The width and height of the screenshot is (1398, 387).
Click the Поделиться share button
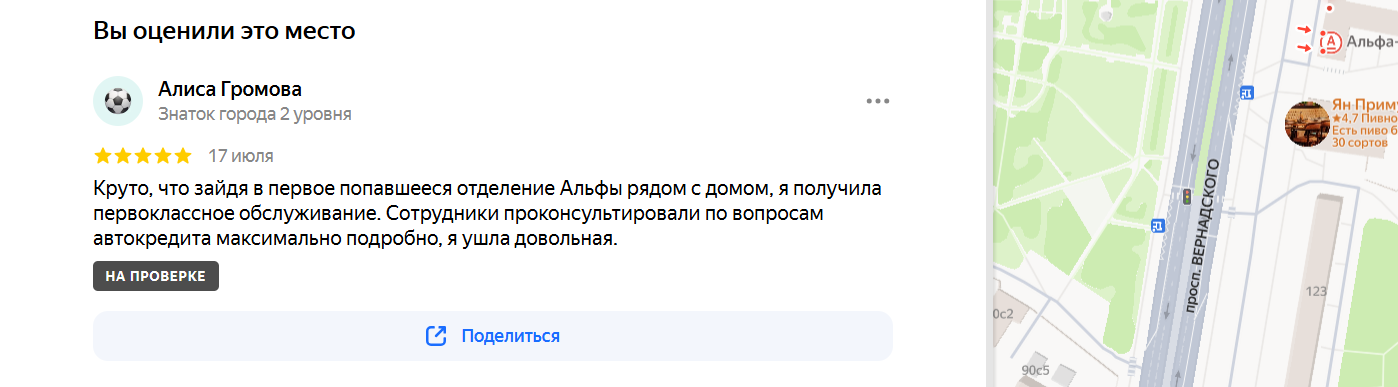492,336
